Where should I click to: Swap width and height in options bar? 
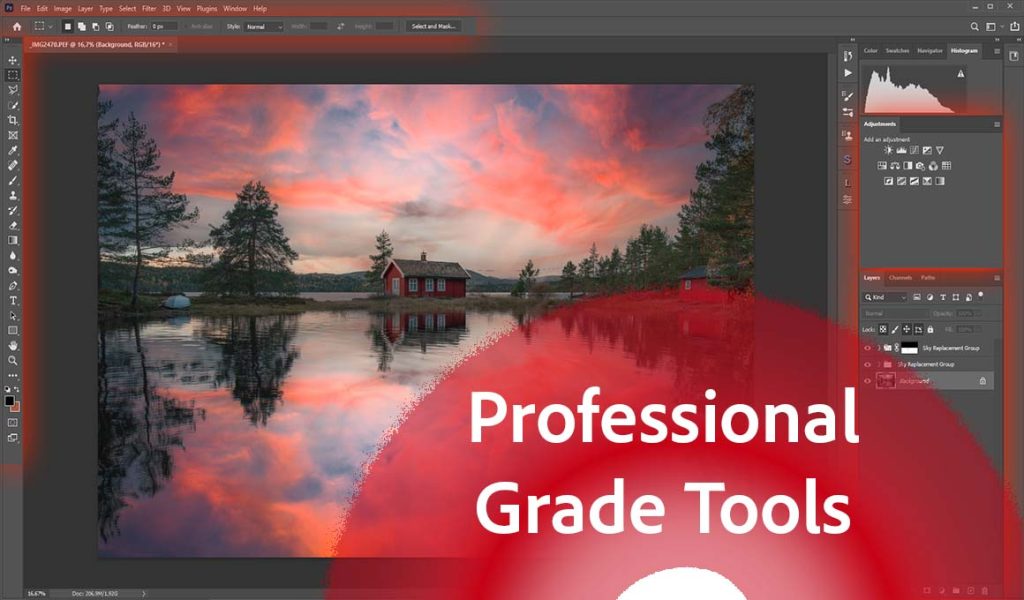(340, 27)
